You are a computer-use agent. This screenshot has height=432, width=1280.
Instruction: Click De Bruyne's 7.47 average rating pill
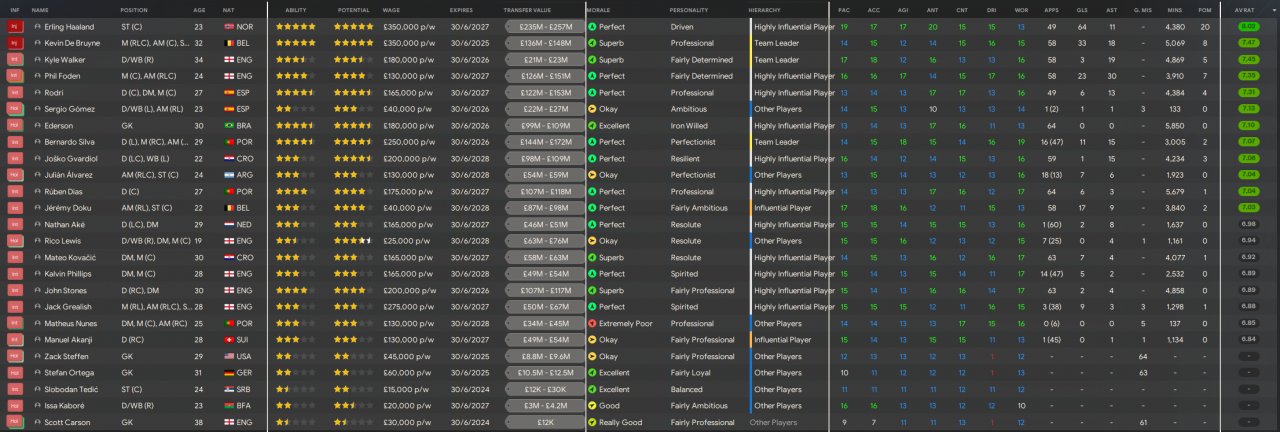pyautogui.click(x=1248, y=43)
